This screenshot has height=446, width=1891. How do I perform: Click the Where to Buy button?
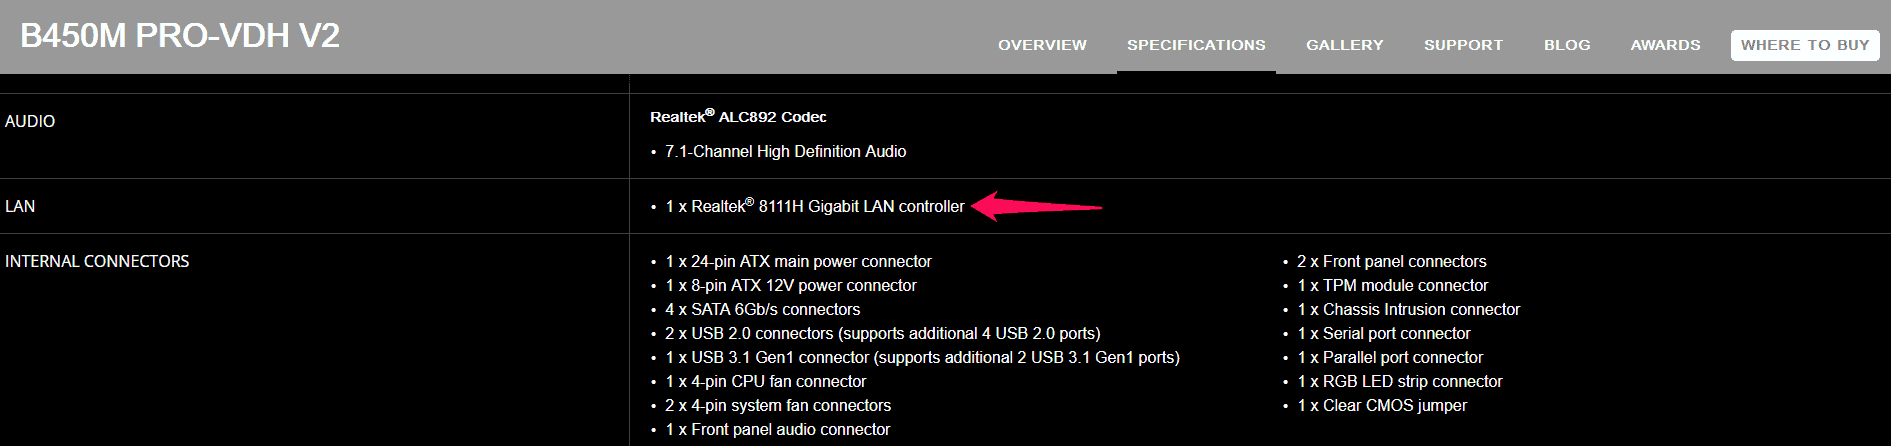tap(1805, 45)
